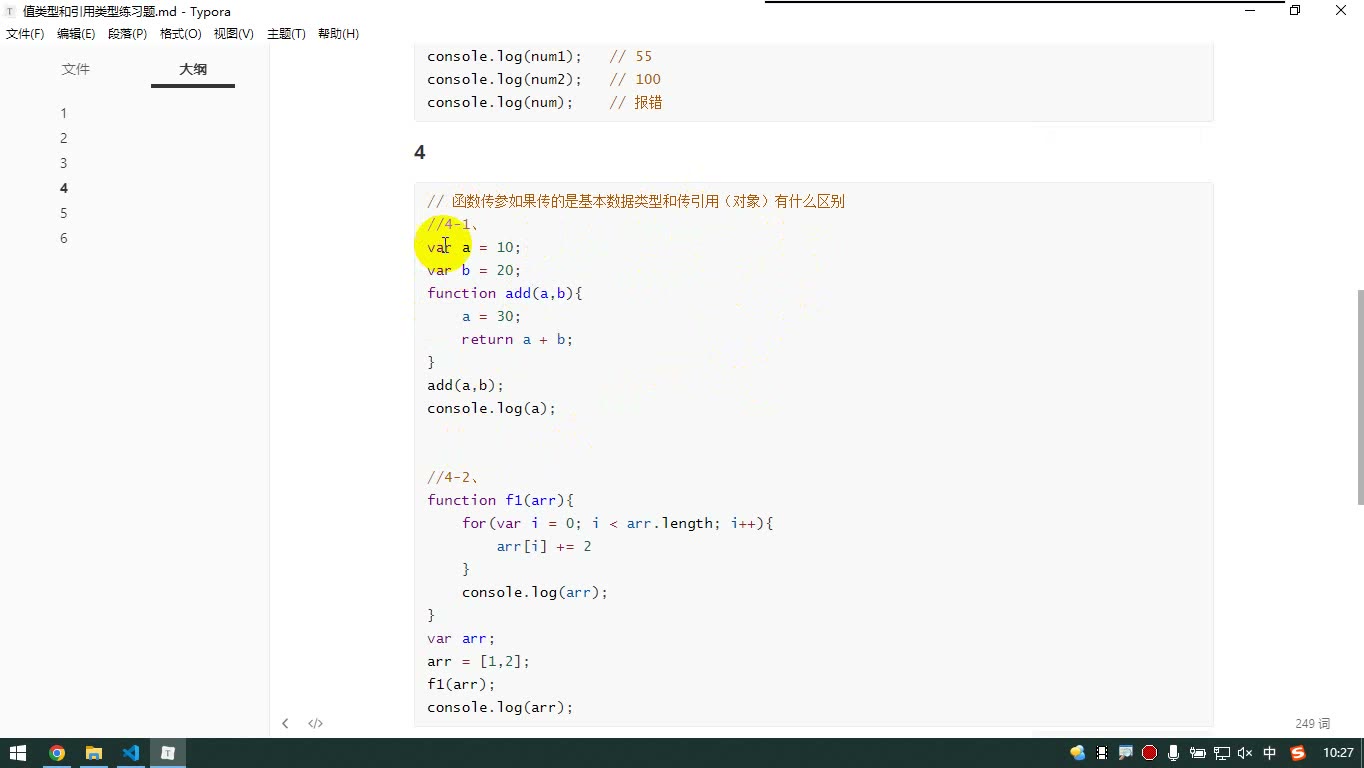Click the film strip tray icon
The image size is (1364, 768).
coord(1102,753)
